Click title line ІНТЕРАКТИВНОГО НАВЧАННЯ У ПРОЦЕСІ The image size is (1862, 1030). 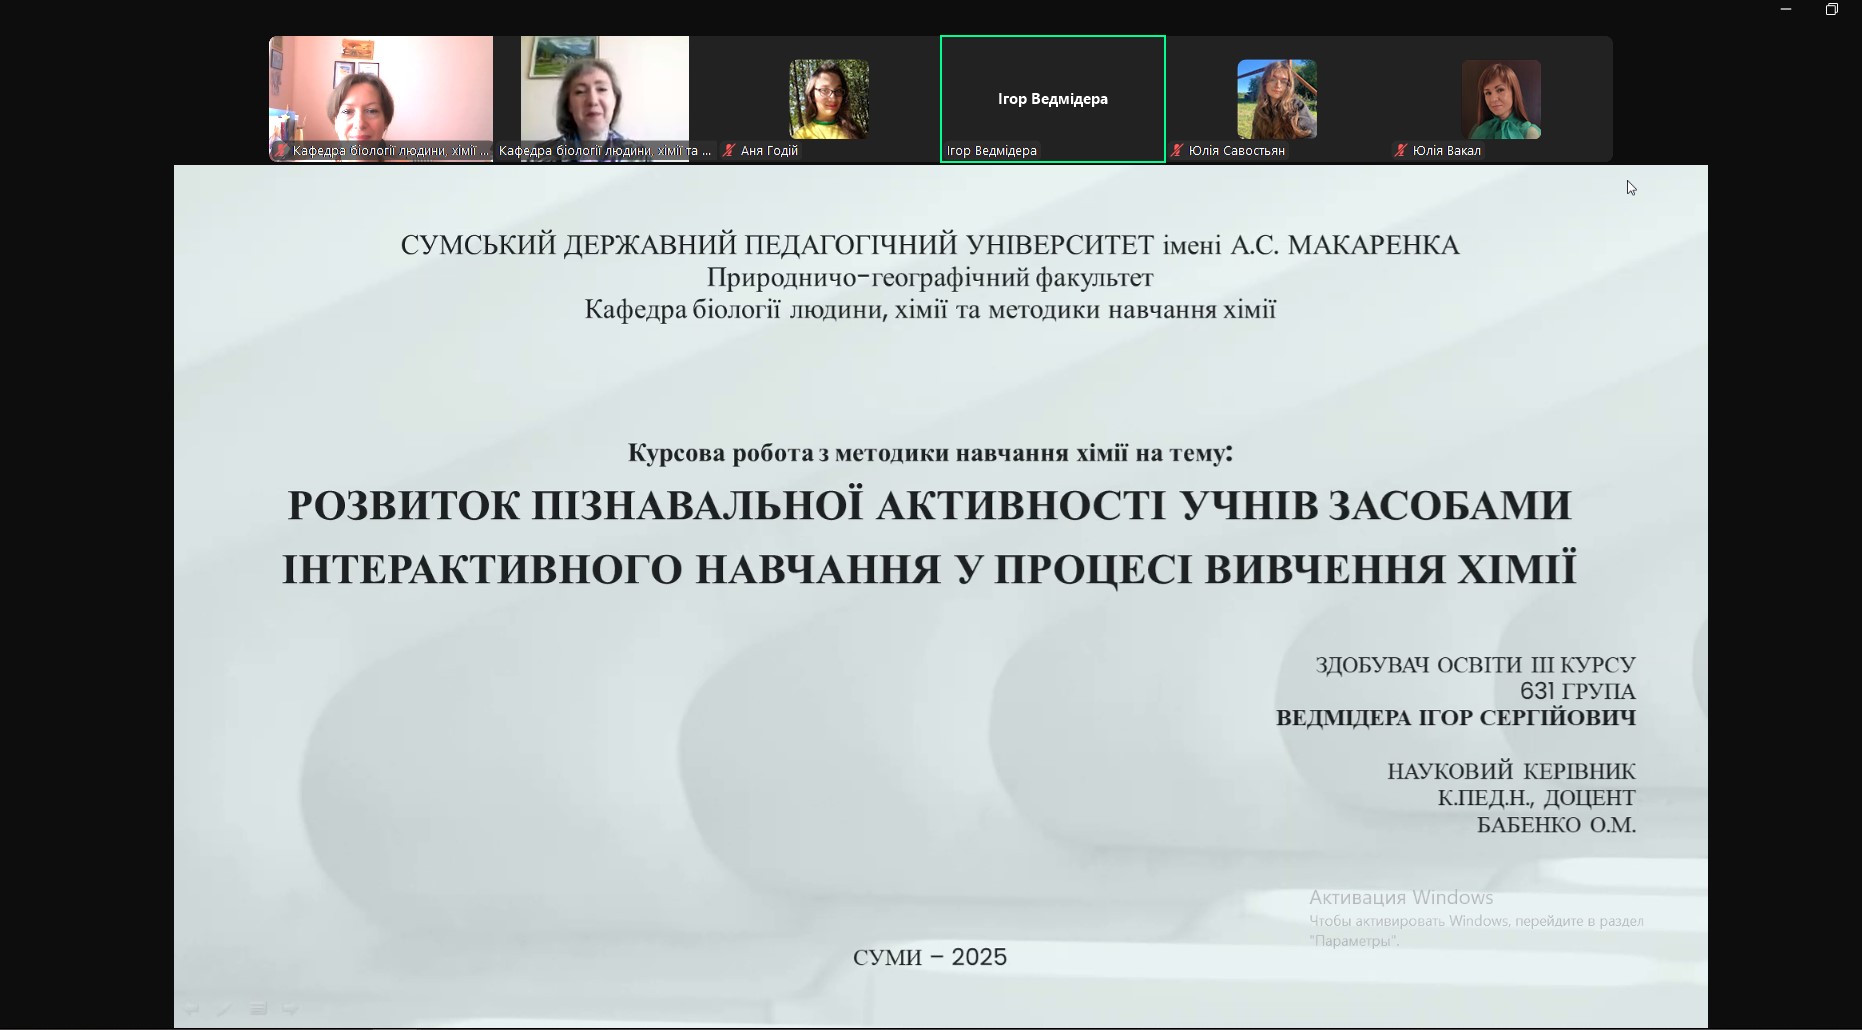coord(930,569)
